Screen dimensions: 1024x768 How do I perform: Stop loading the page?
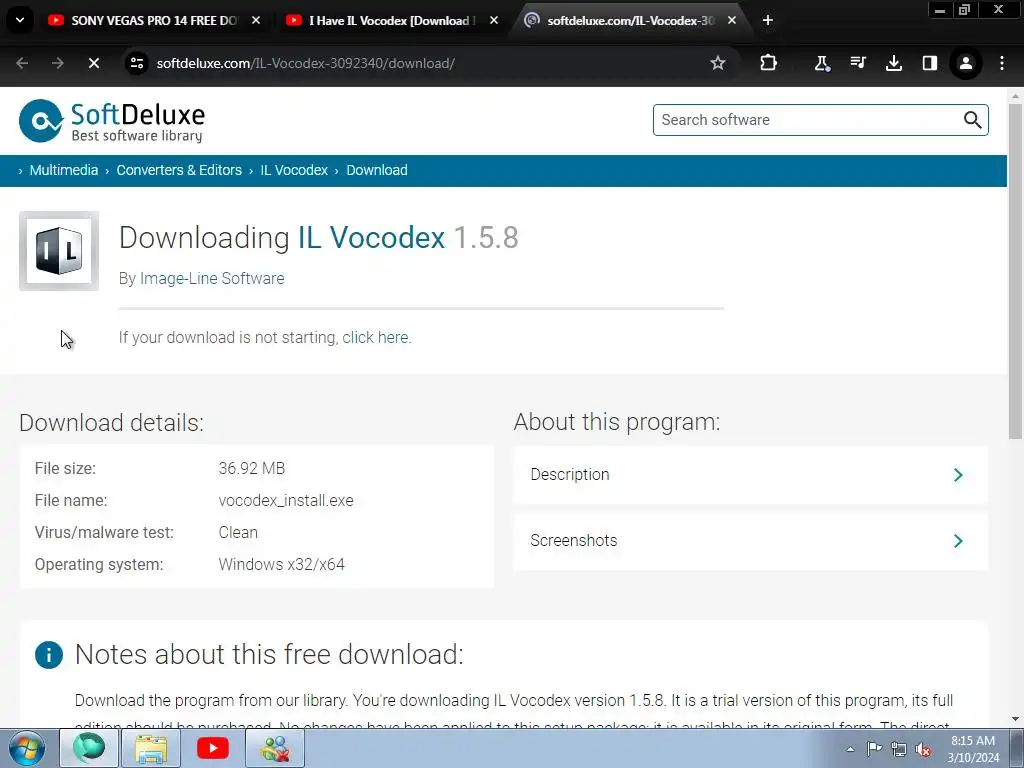[94, 63]
